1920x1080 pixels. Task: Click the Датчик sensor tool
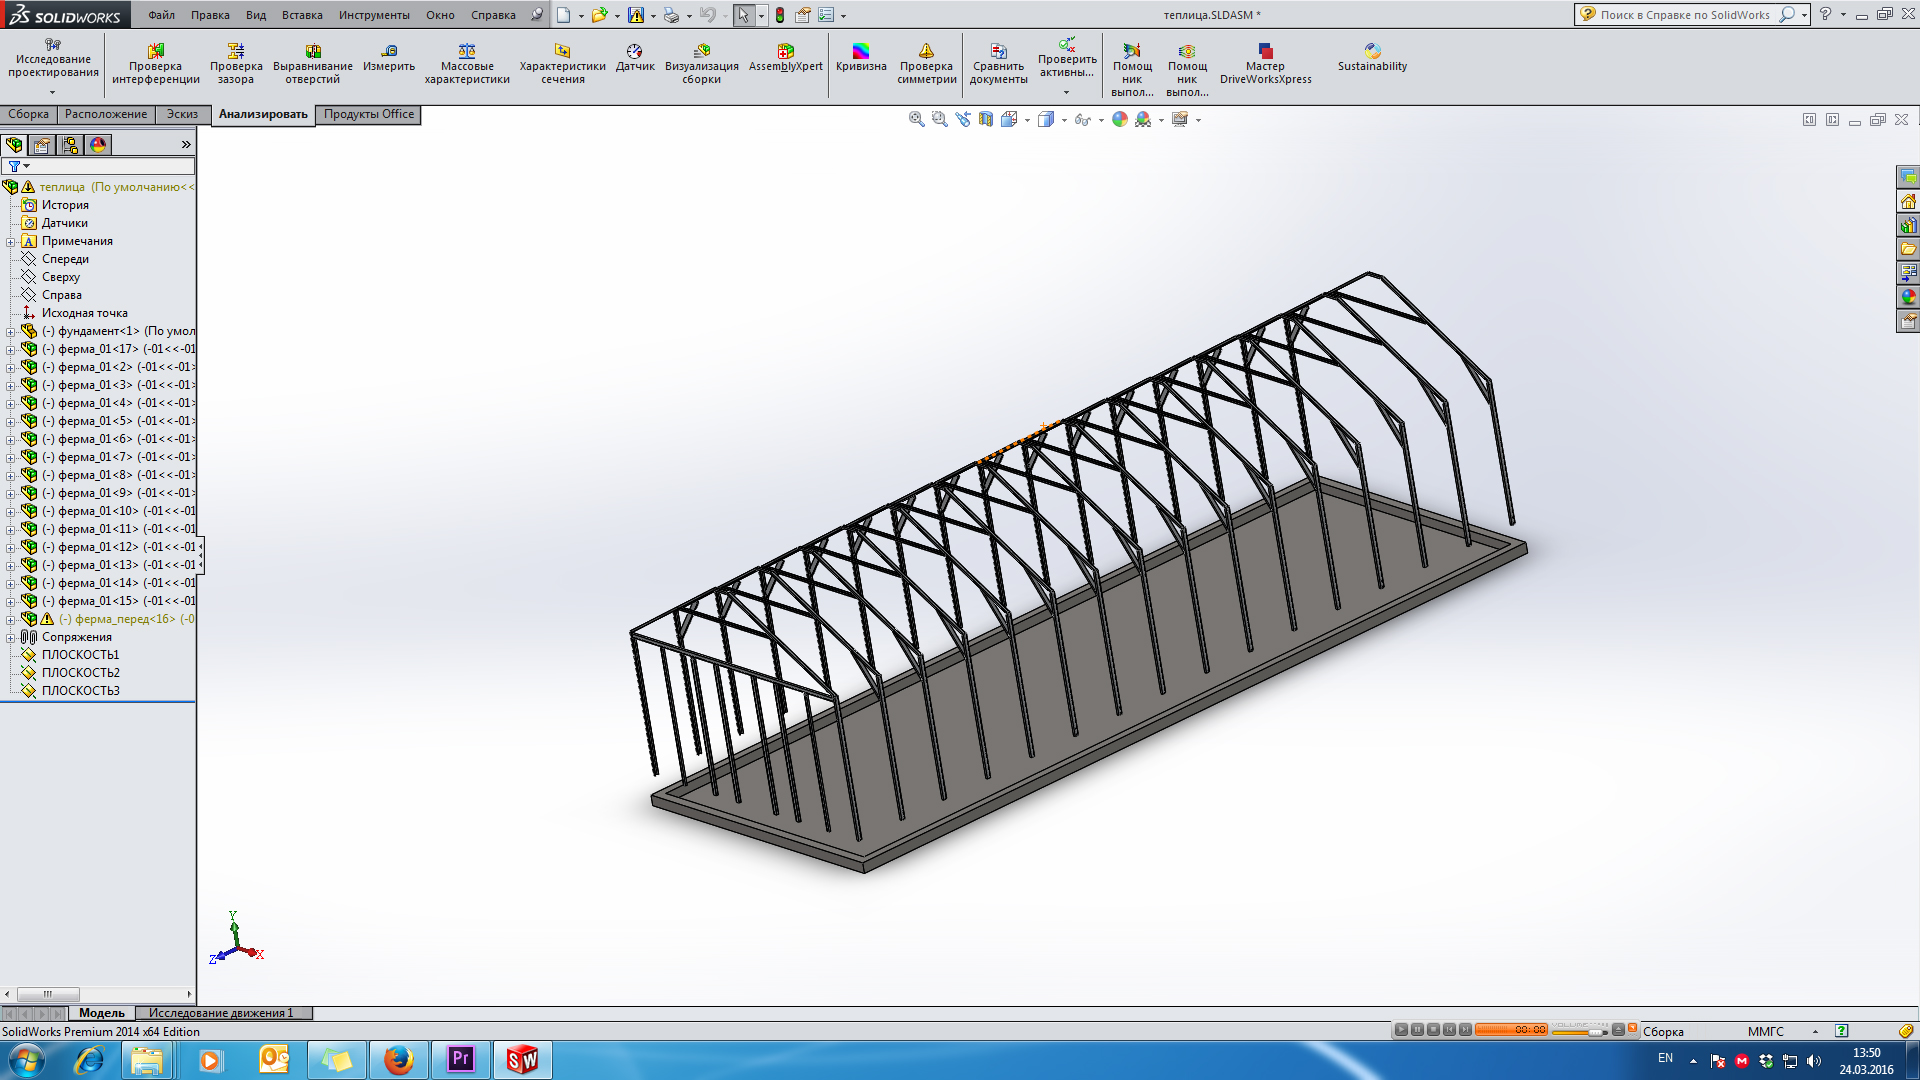tap(635, 58)
